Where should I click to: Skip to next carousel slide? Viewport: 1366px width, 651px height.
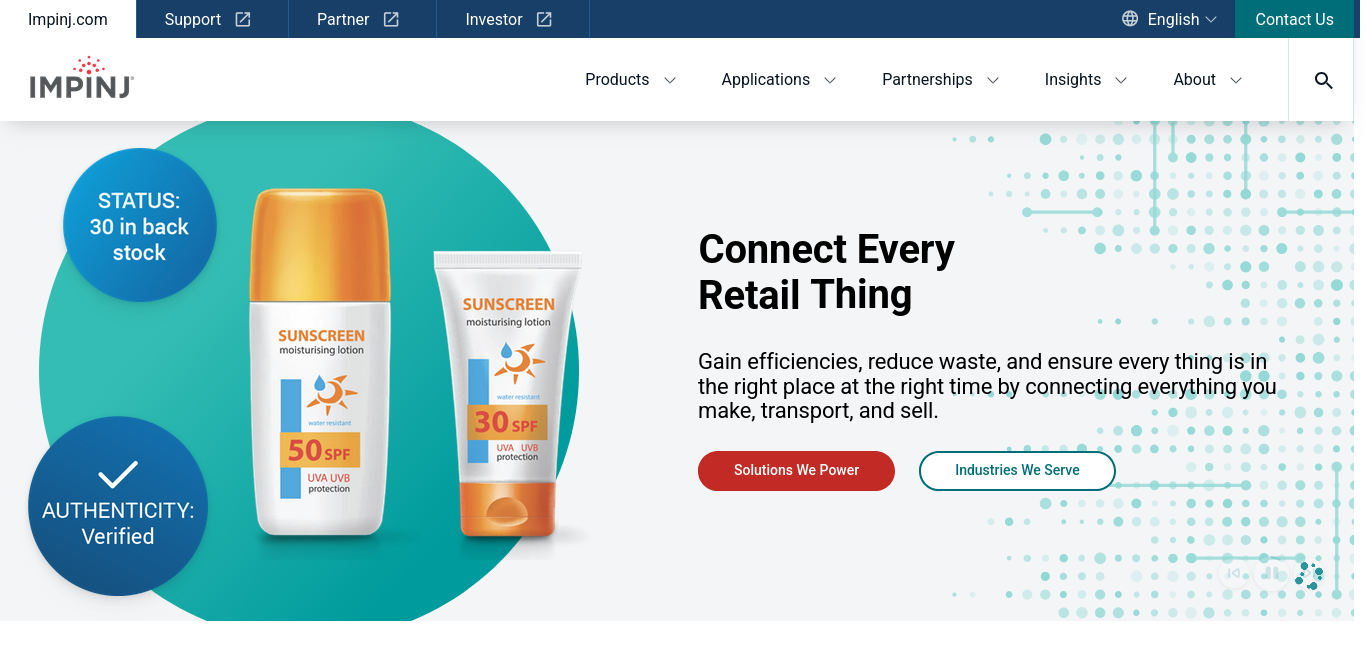pos(1308,574)
